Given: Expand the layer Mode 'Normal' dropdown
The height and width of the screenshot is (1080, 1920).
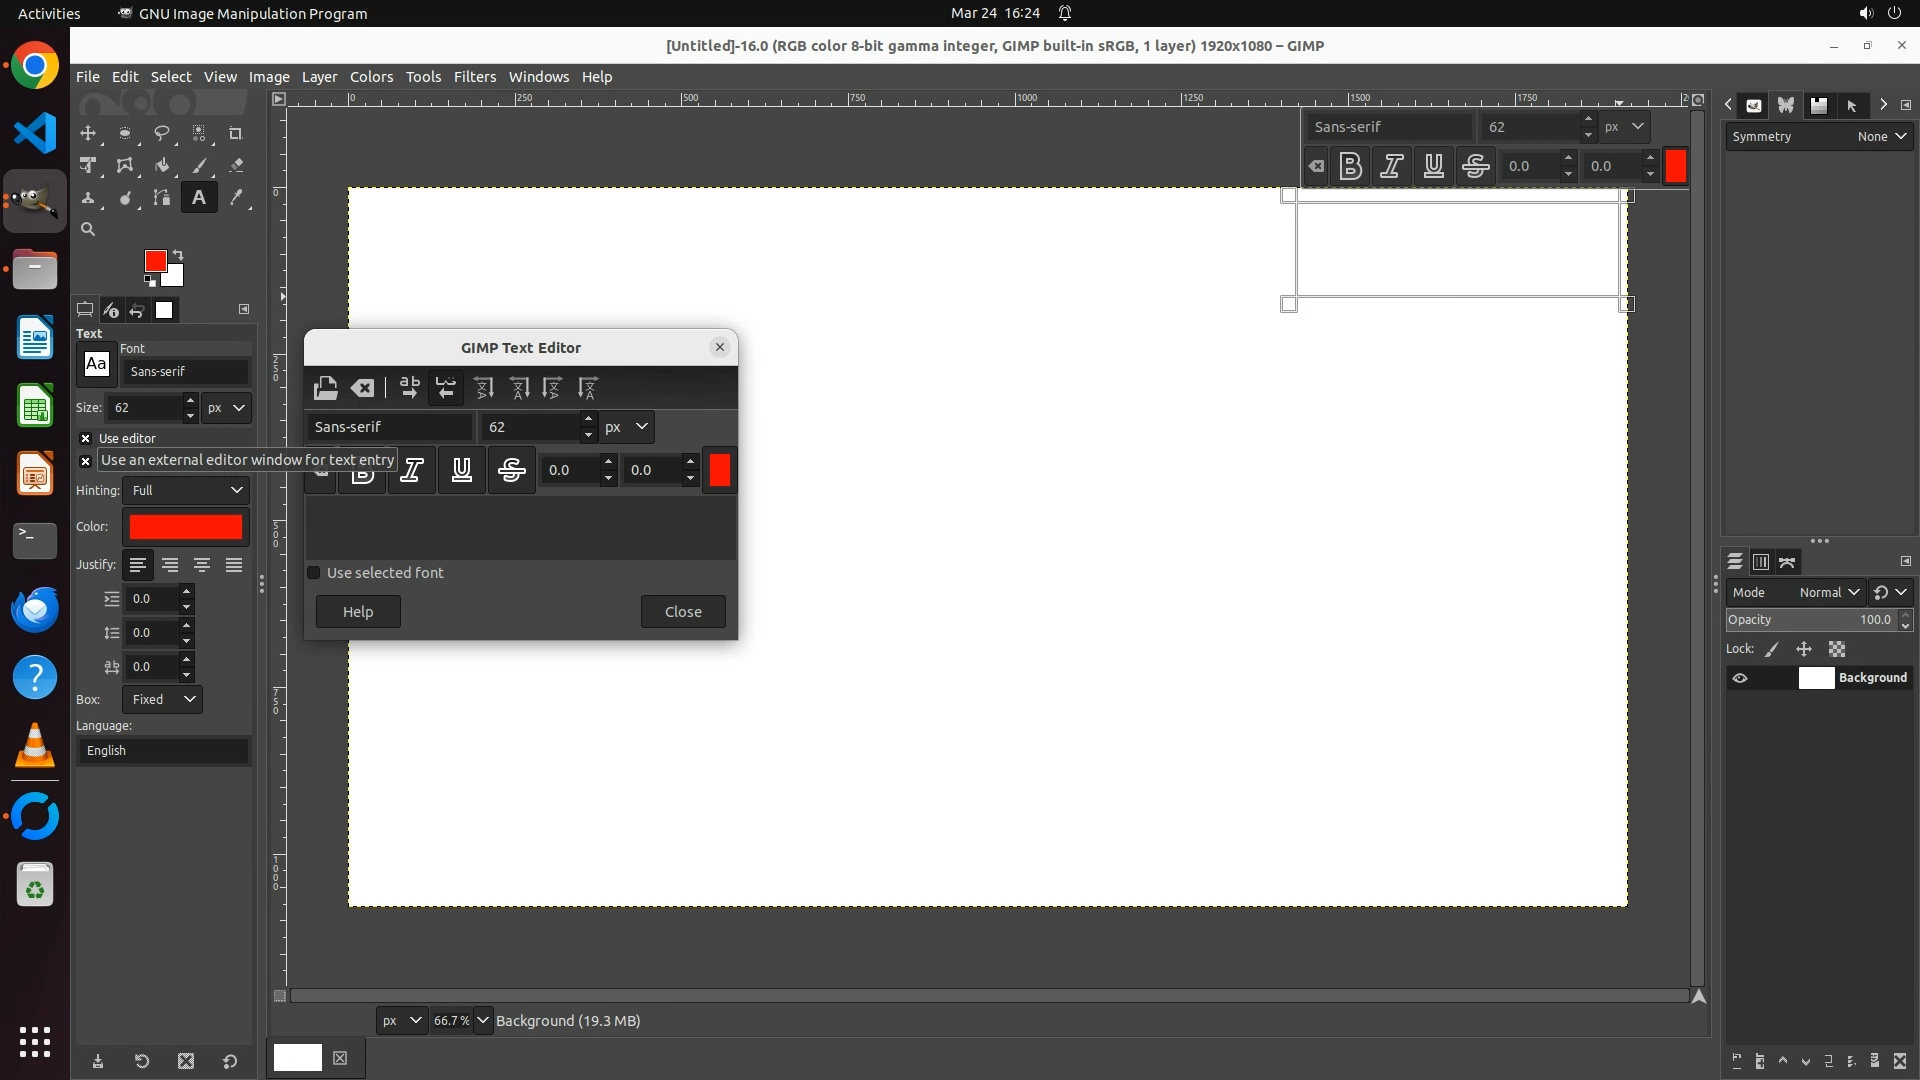Looking at the screenshot, I should point(1828,593).
